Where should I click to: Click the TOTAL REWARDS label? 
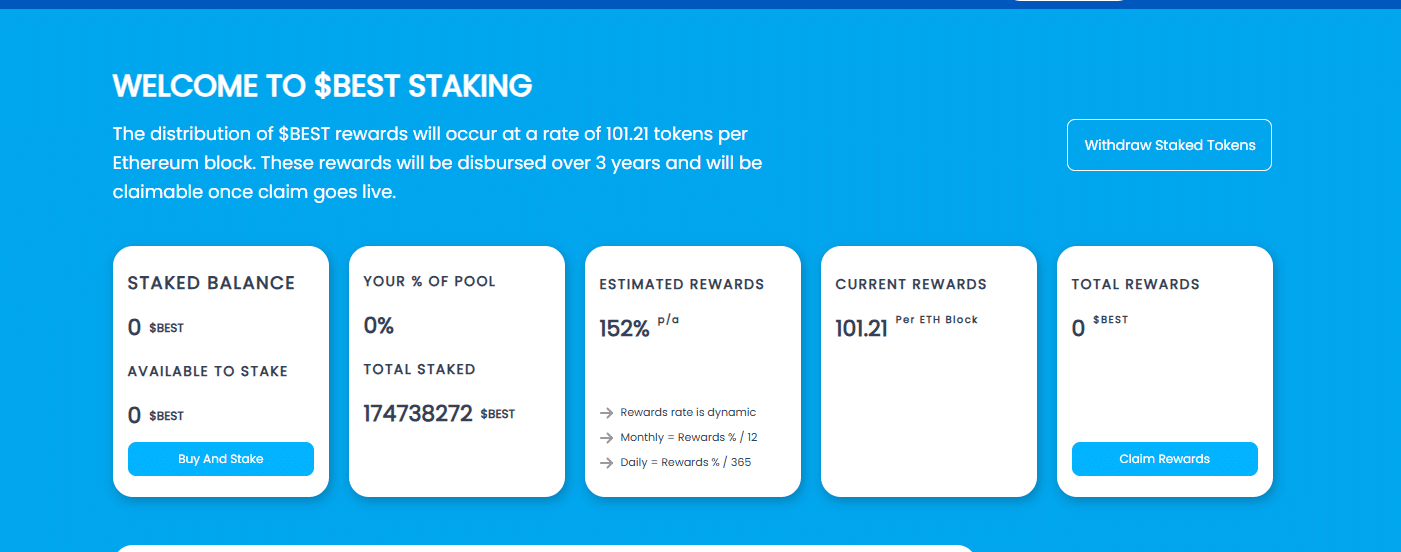(1135, 284)
